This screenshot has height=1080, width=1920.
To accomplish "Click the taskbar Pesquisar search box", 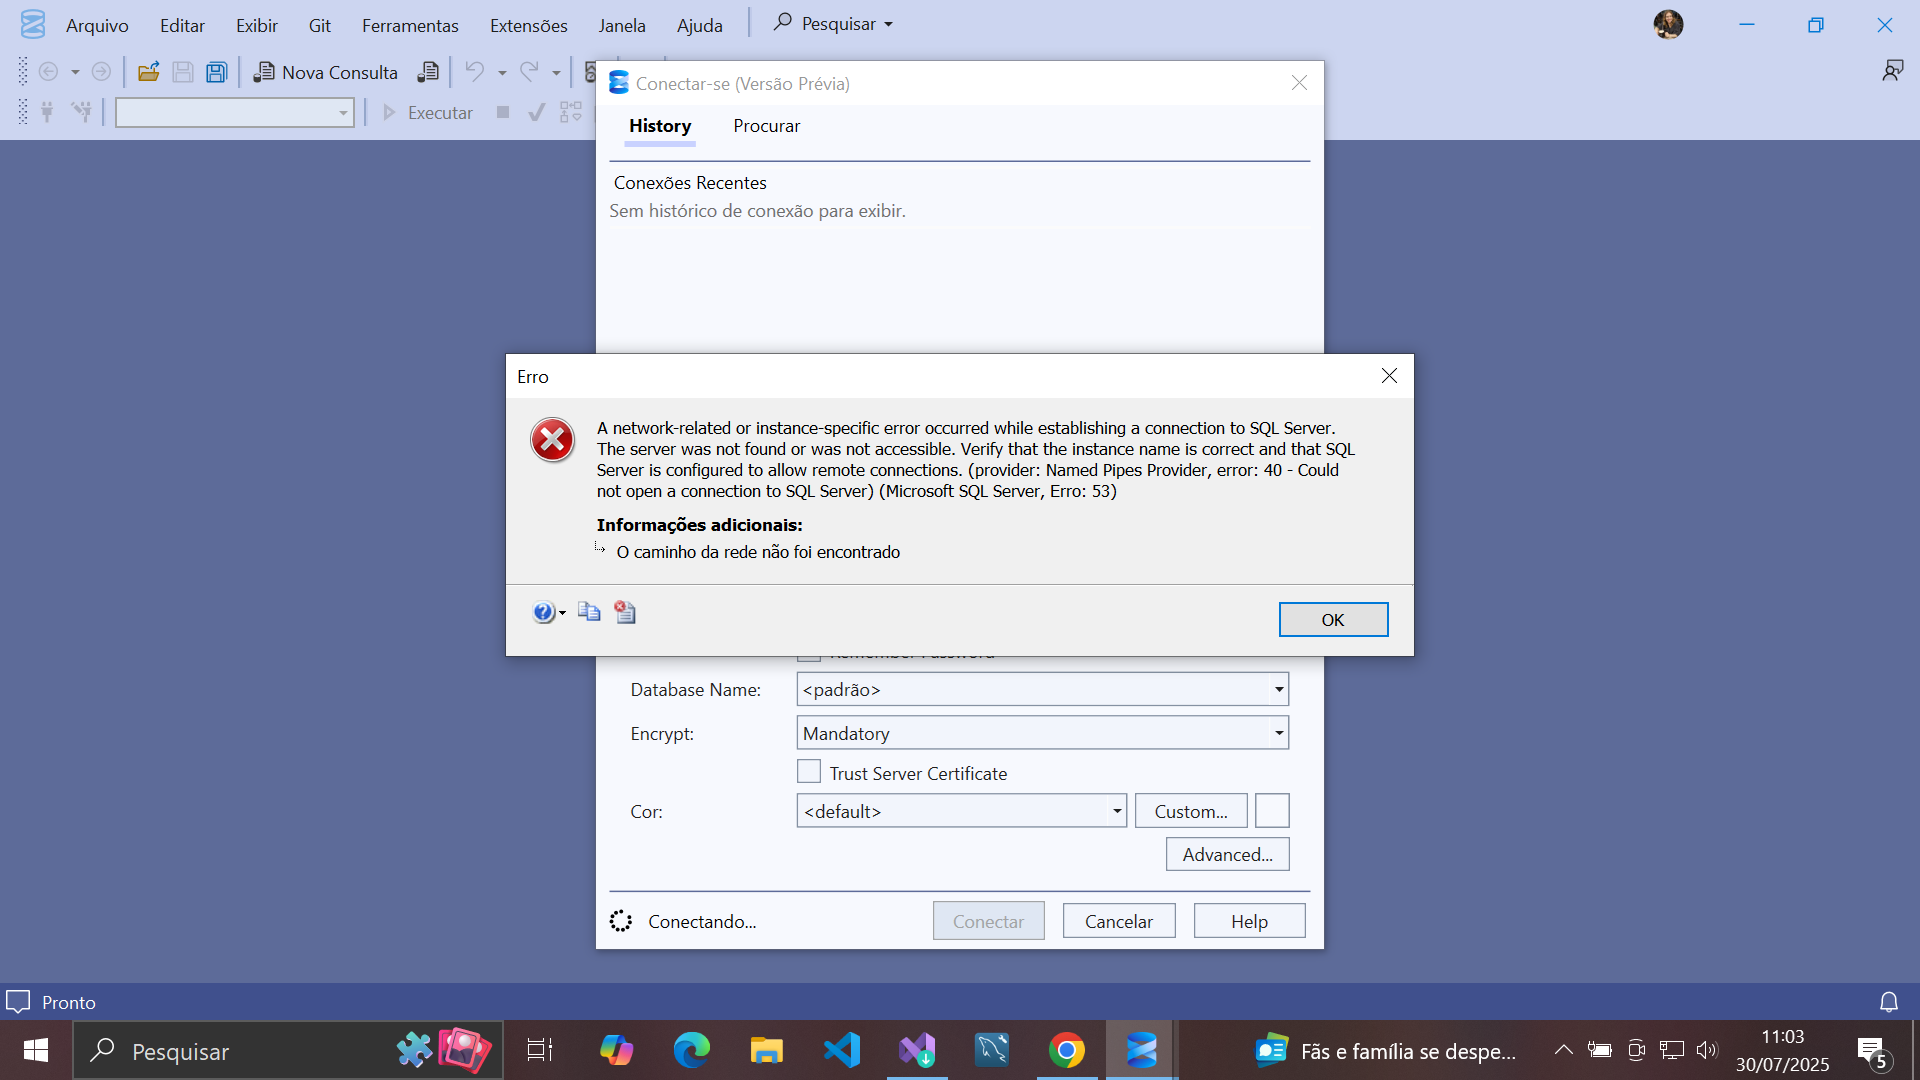I will click(x=288, y=1050).
